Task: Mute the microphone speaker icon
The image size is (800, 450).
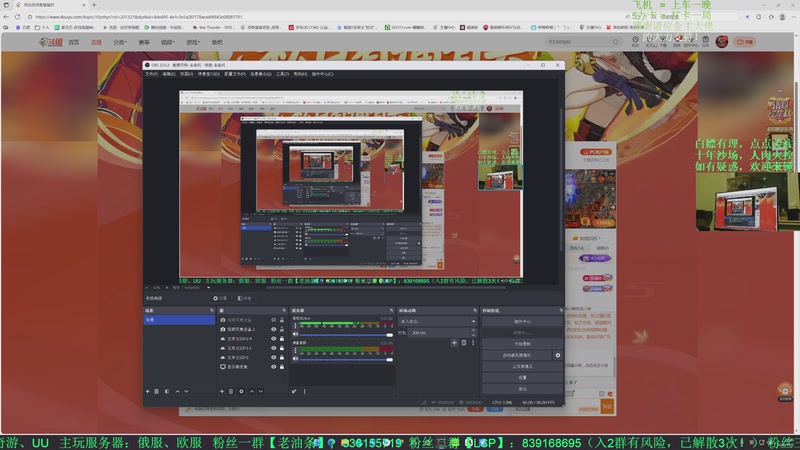Action: pos(295,334)
